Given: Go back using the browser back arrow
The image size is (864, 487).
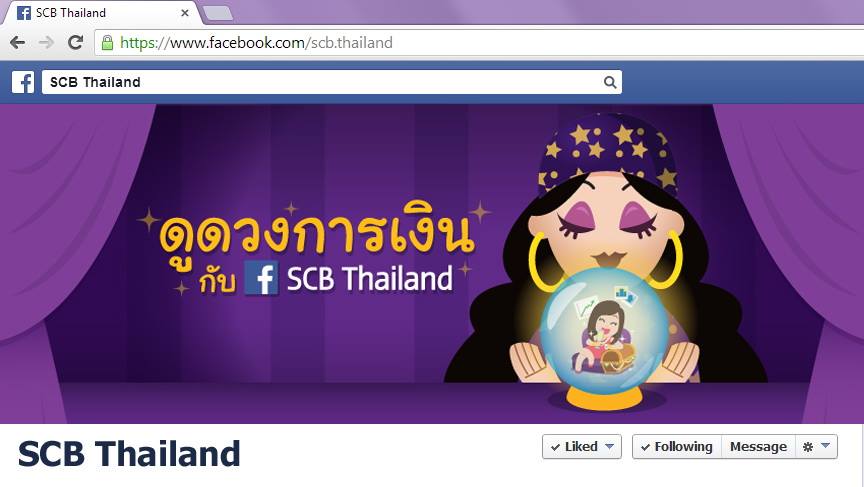Looking at the screenshot, I should tap(18, 43).
